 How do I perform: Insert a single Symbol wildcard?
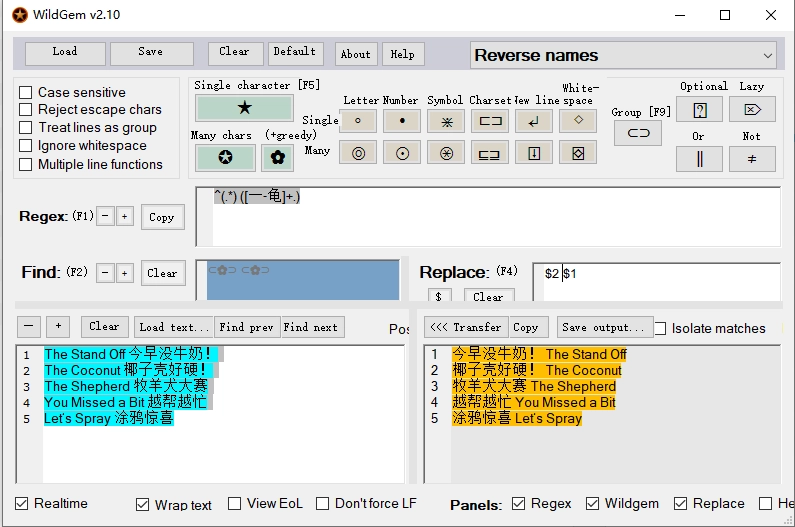pyautogui.click(x=445, y=121)
